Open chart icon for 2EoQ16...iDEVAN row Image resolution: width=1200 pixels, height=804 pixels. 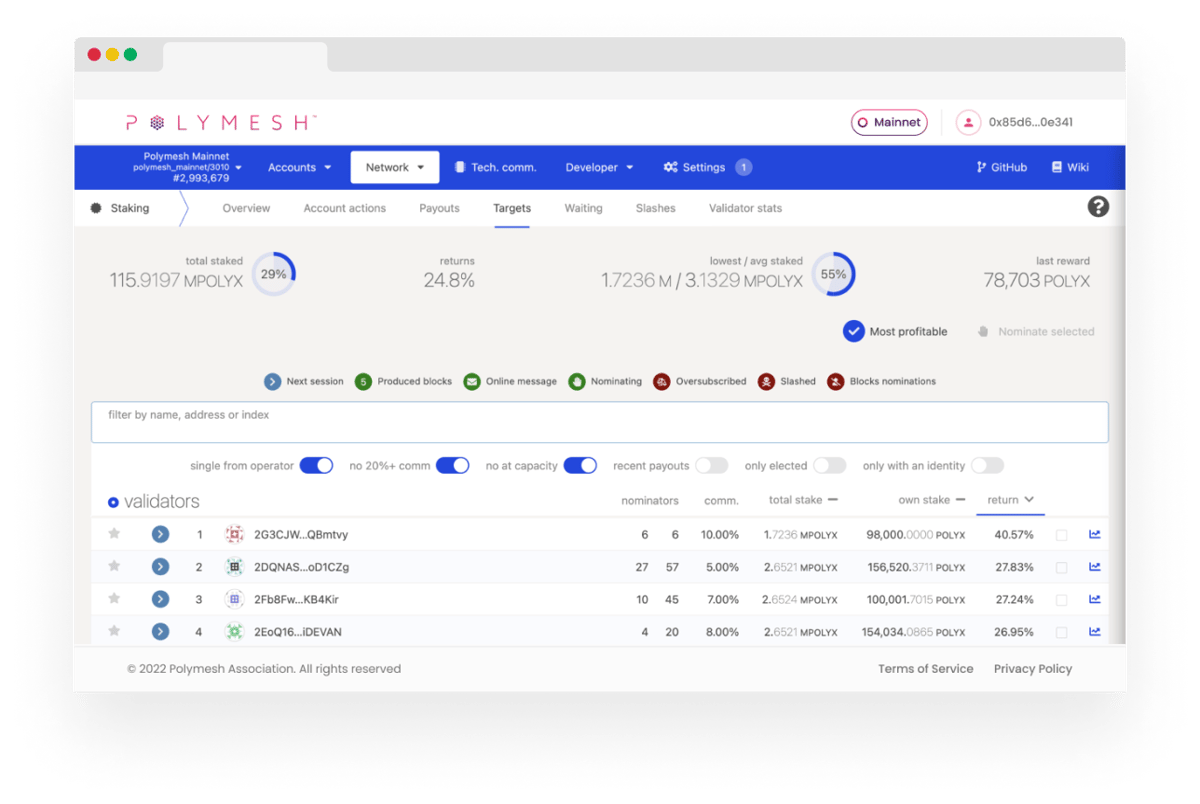tap(1095, 631)
